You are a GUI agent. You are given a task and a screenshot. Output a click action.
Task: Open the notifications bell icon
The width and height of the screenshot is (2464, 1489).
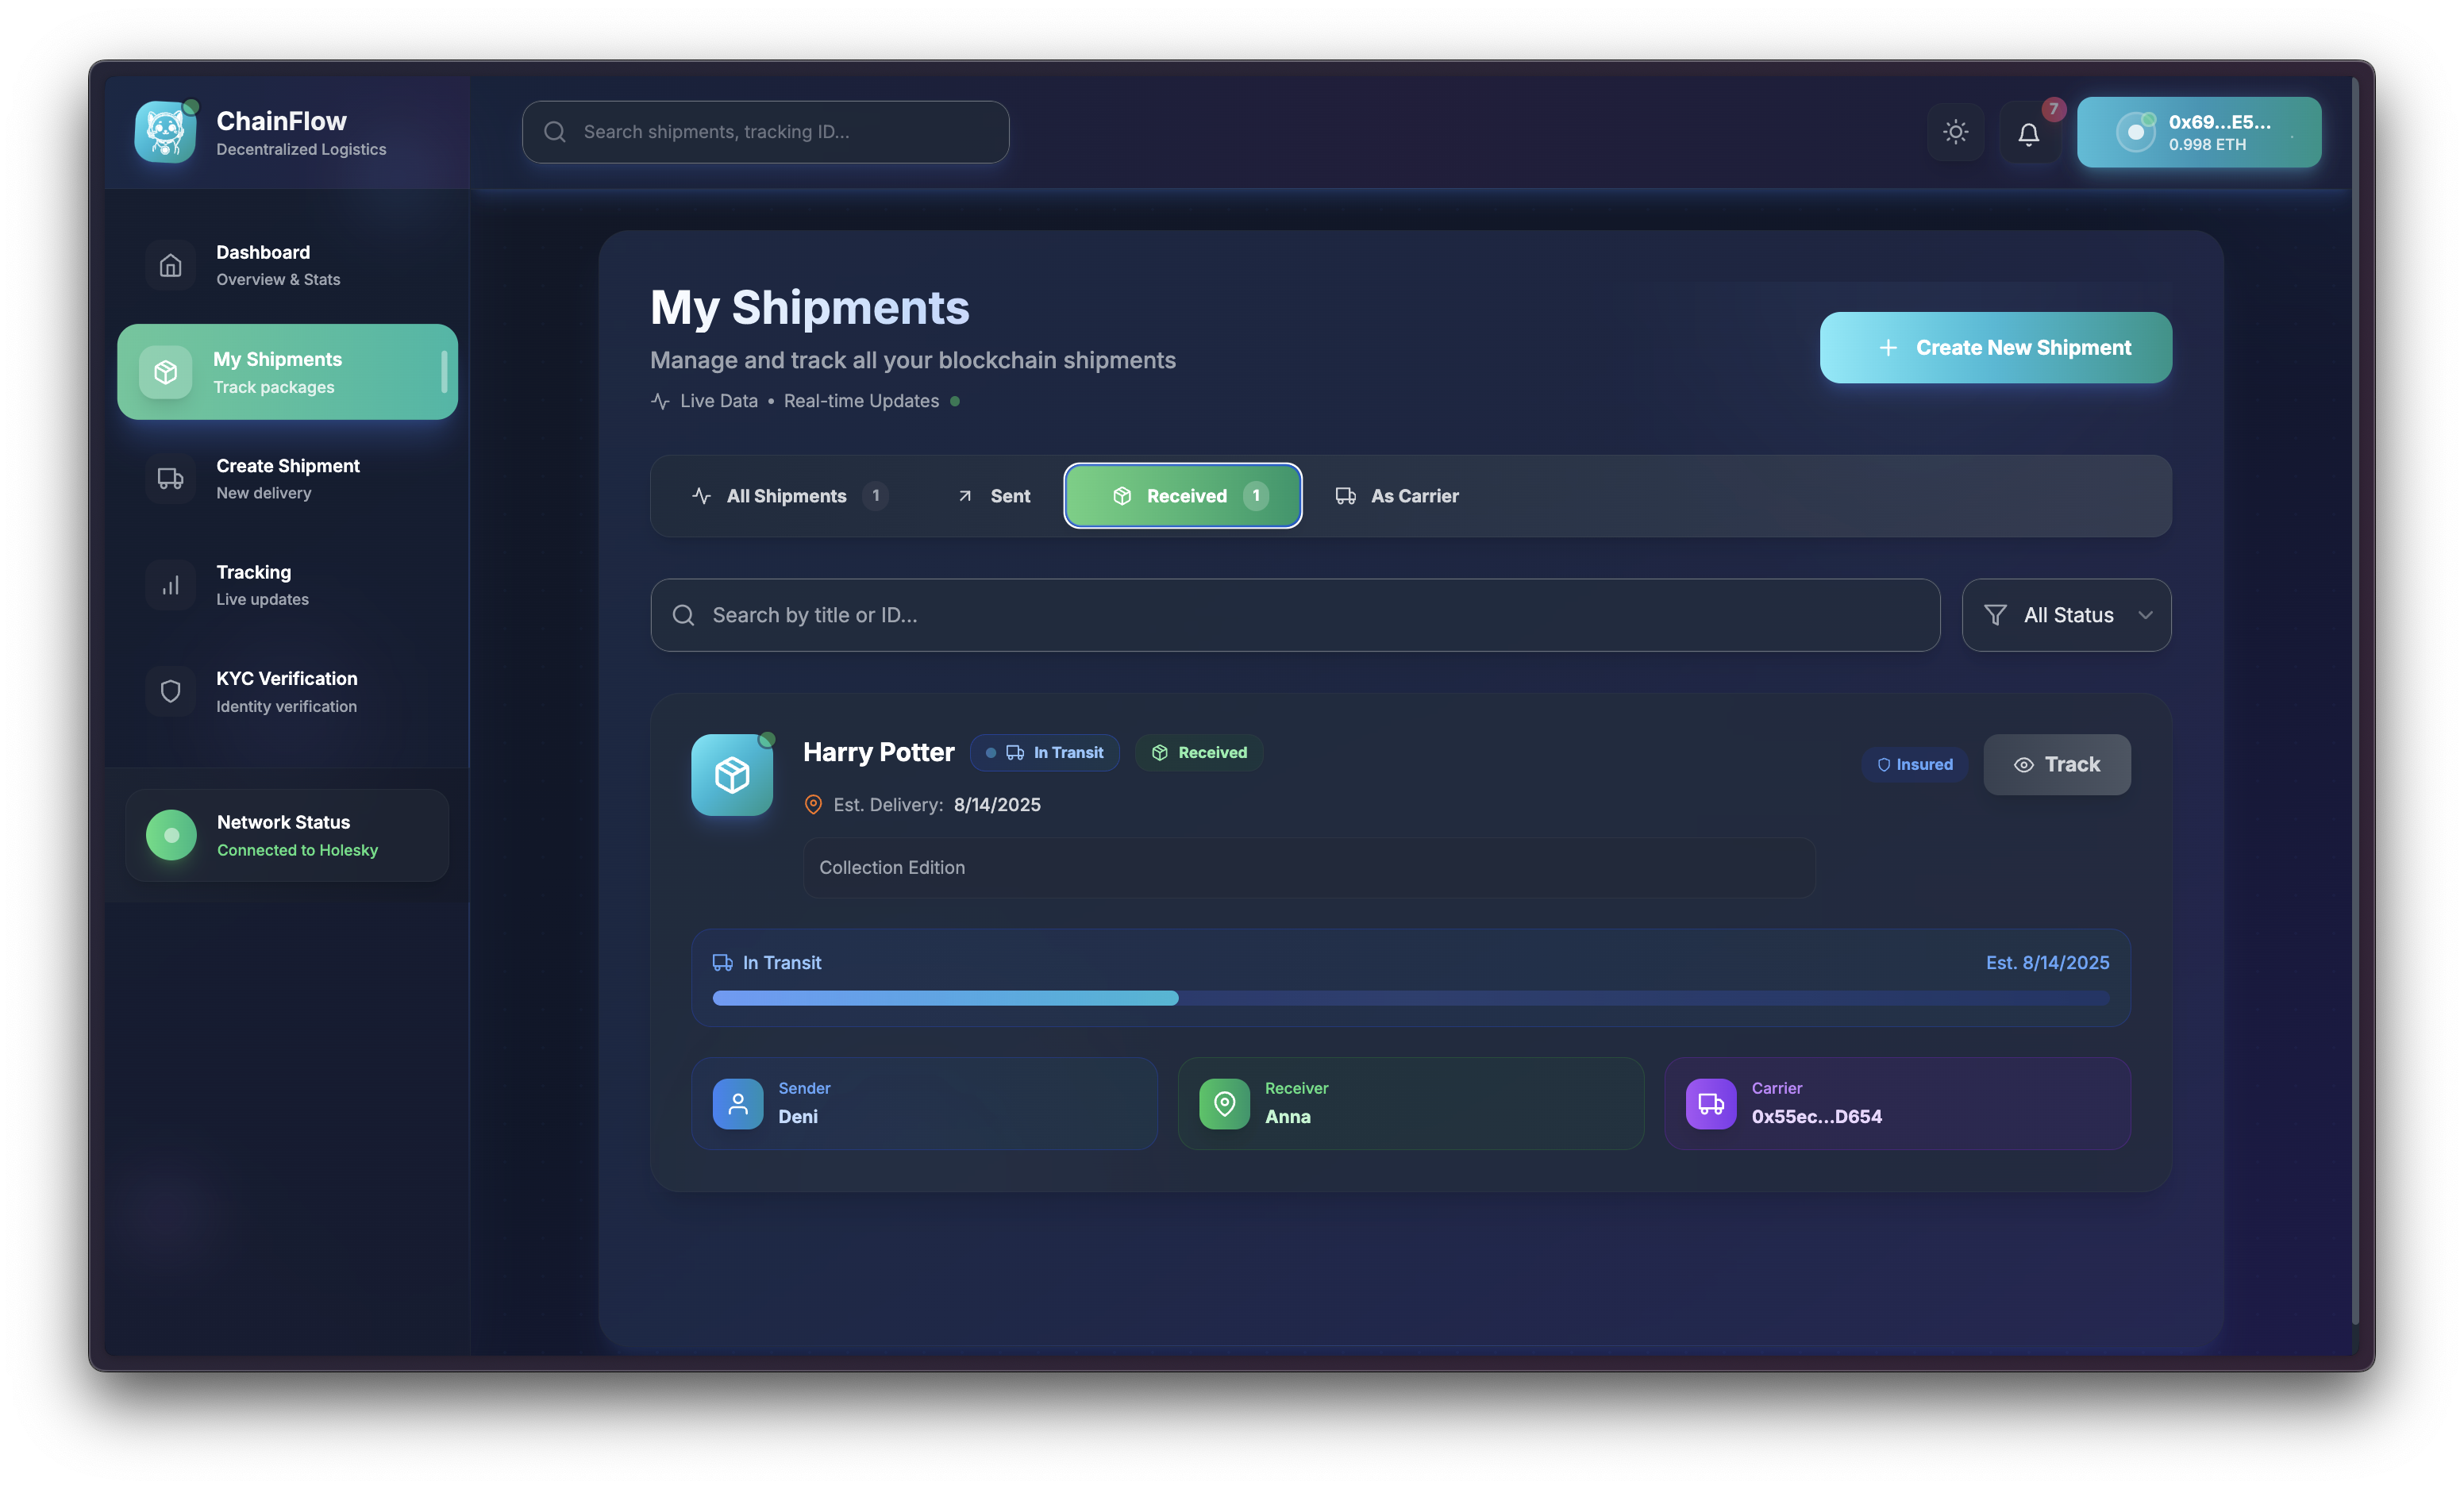point(2028,133)
